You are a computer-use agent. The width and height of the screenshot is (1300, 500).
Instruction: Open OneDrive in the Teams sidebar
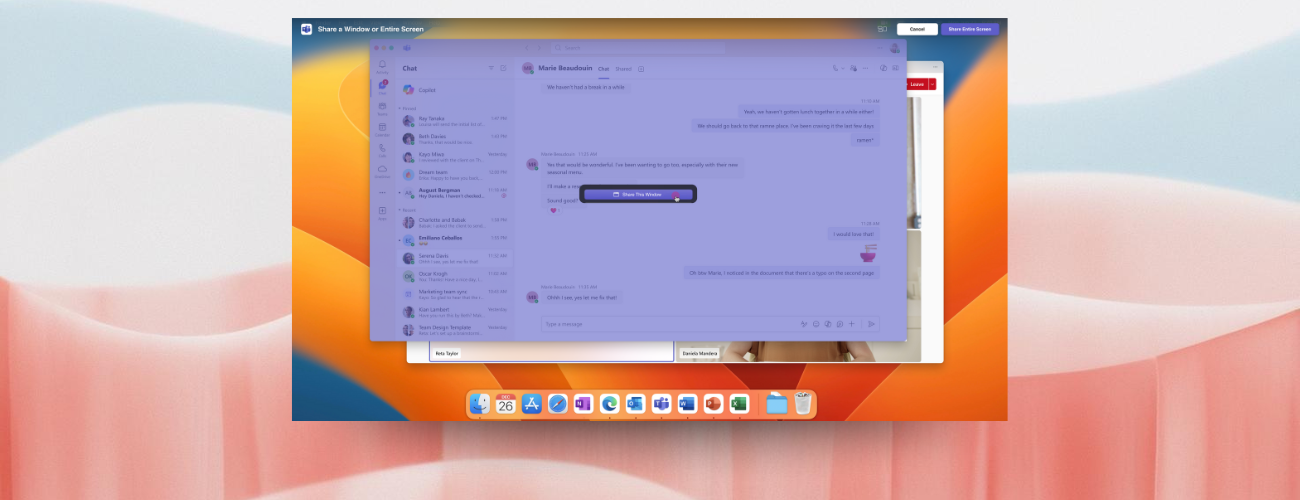382,171
